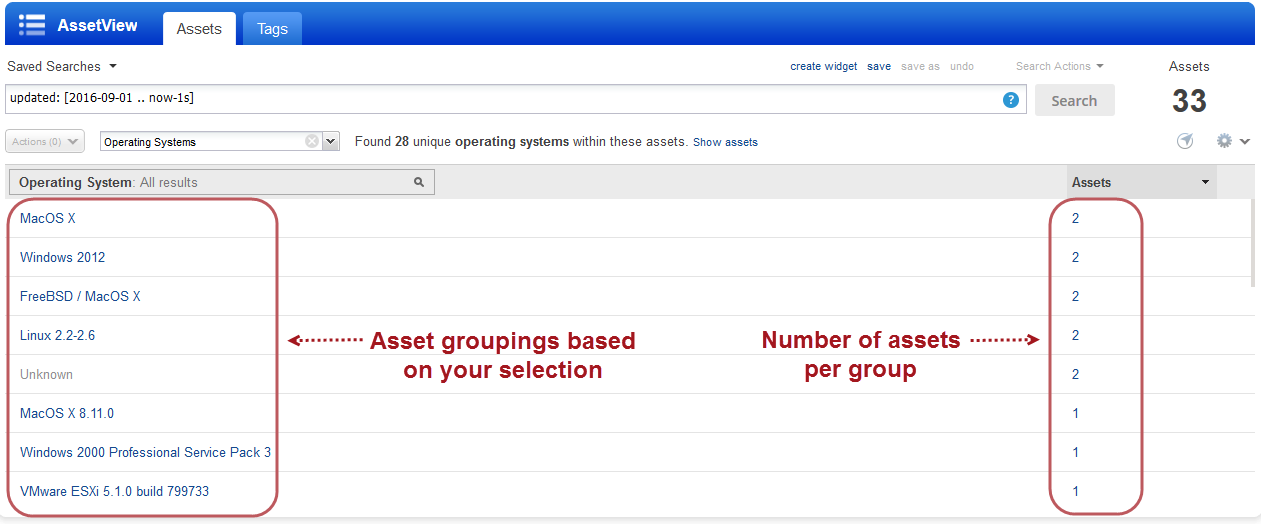Viewport: 1261px width, 524px height.
Task: Click asset count 2 for Linux 2.2-2.6
Action: [1076, 335]
